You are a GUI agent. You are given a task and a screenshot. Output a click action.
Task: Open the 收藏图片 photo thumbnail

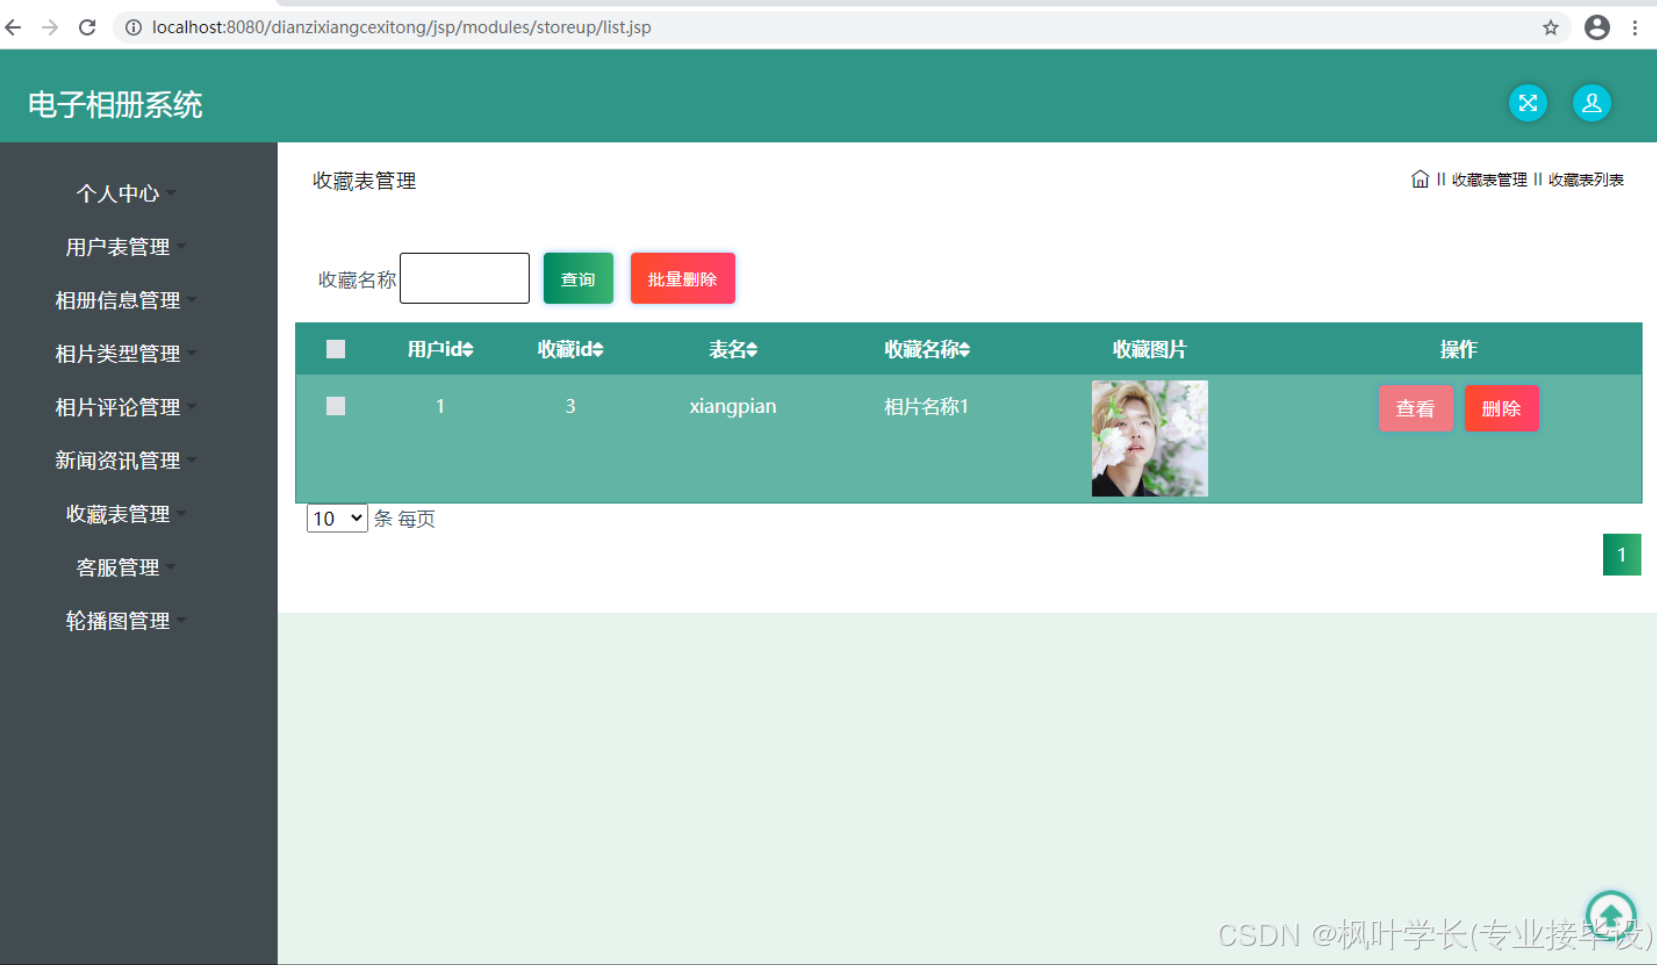point(1150,438)
